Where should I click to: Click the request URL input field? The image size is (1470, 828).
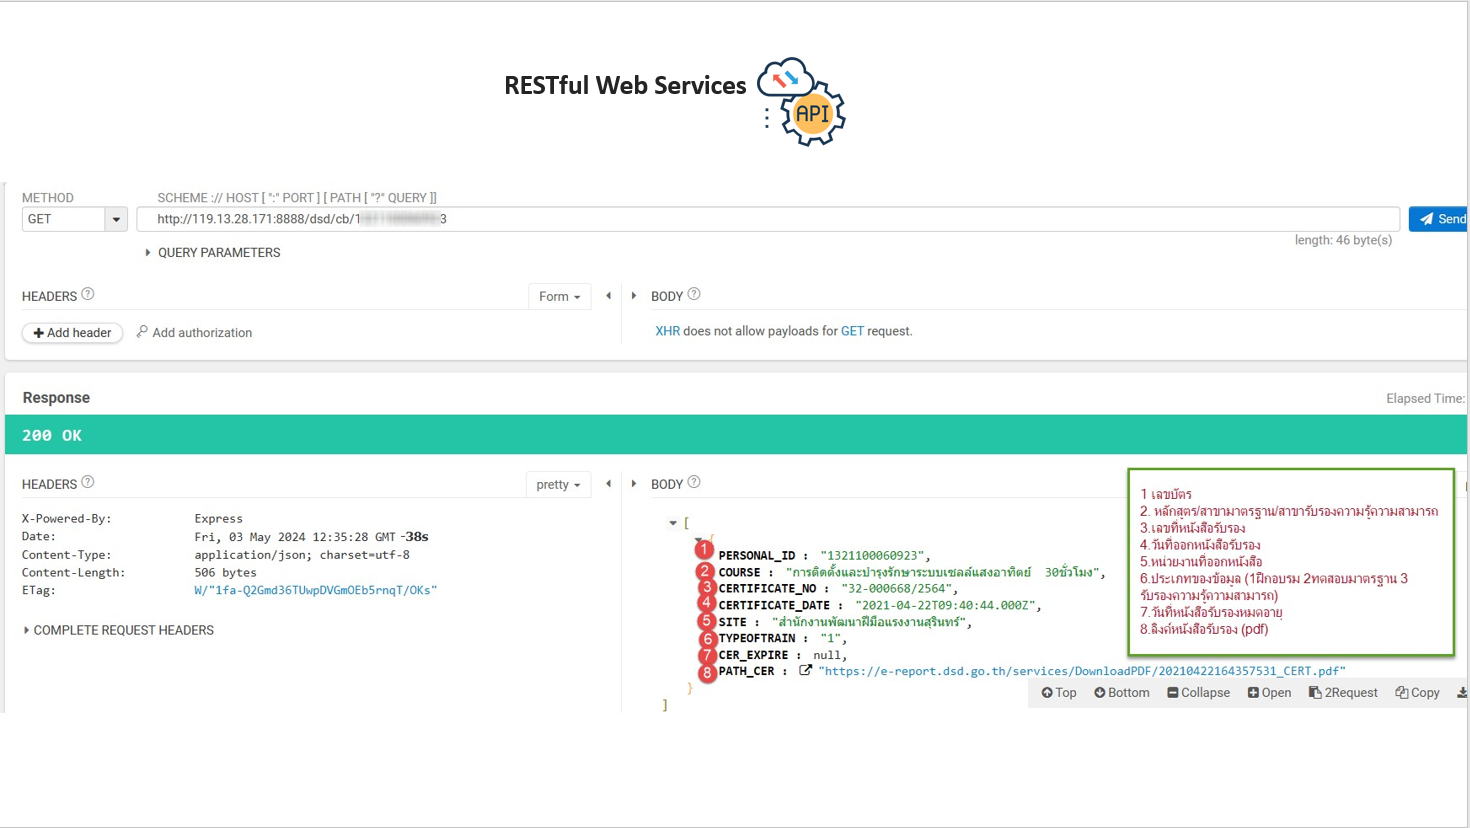(768, 219)
